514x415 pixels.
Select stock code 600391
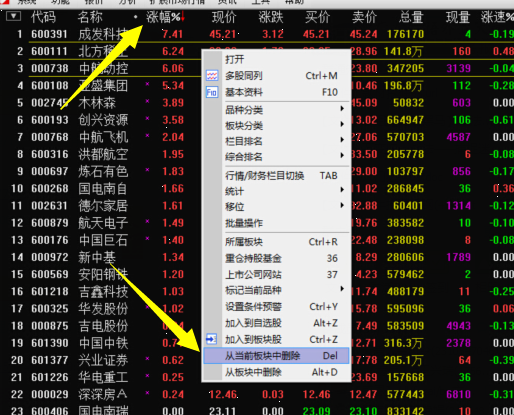click(49, 34)
